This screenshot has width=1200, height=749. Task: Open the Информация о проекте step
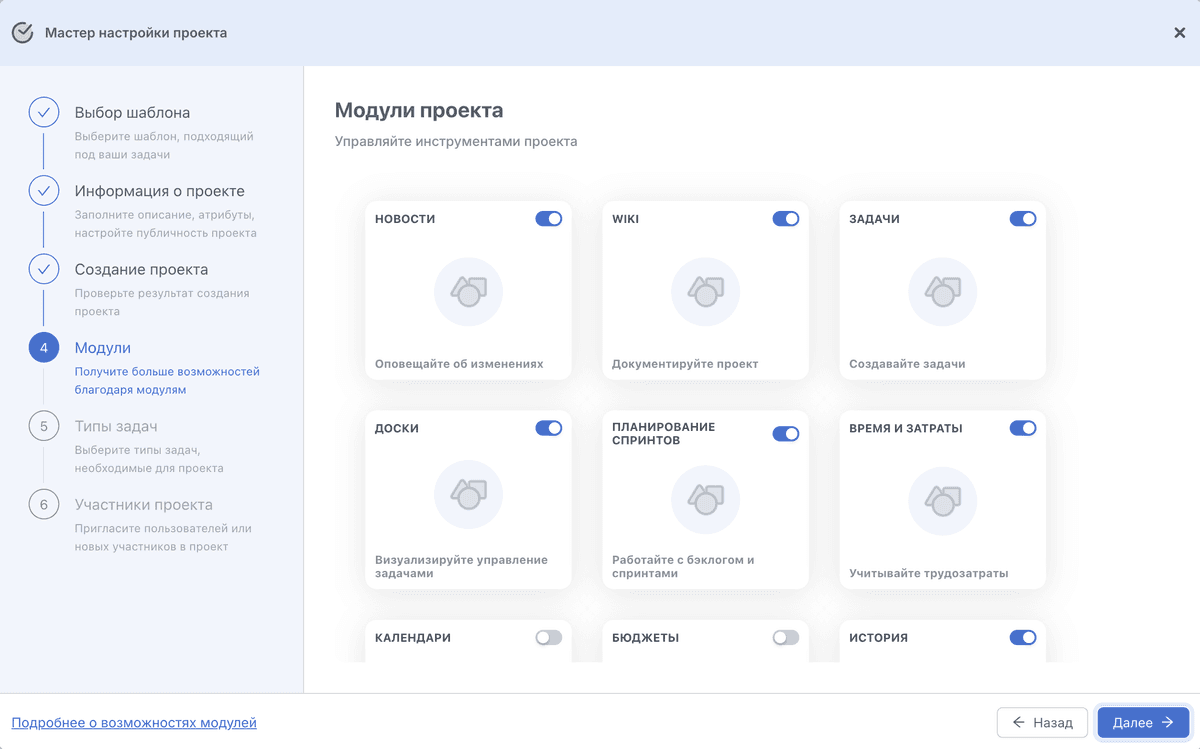[160, 191]
